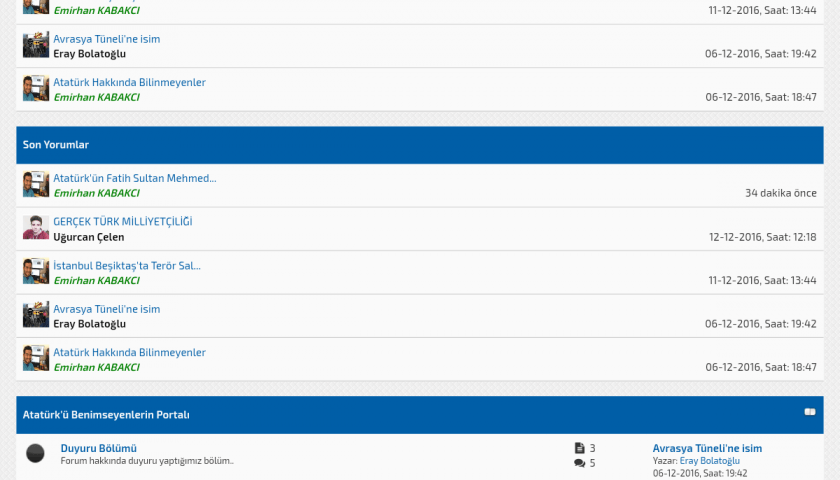The width and height of the screenshot is (840, 480).
Task: Click avatar beside Atatürk'ün Fatih Sultan Mehmed thread
Action: (36, 185)
